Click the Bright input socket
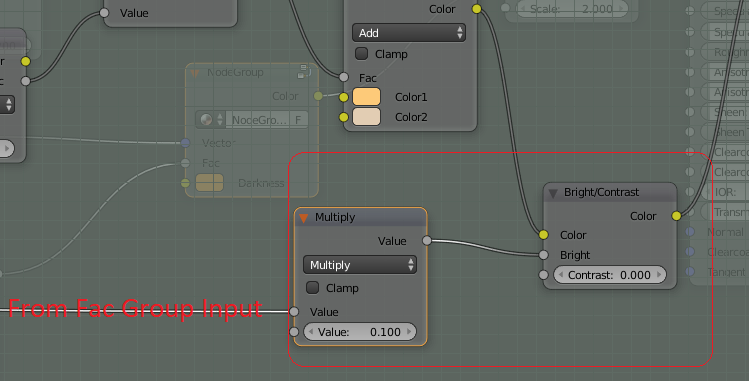Viewport: 749px width, 381px height. (x=544, y=255)
